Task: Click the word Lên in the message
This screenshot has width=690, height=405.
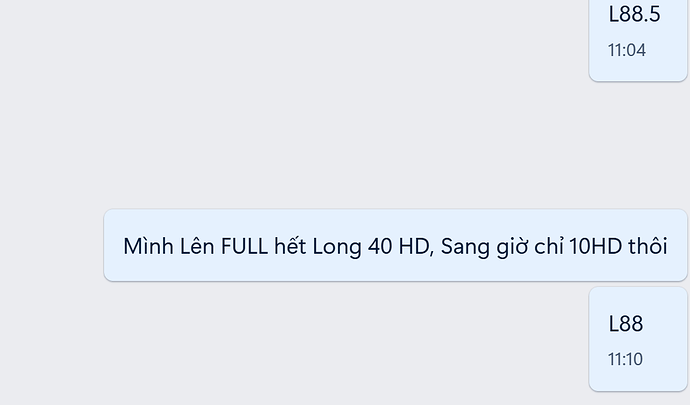Action: (x=197, y=246)
